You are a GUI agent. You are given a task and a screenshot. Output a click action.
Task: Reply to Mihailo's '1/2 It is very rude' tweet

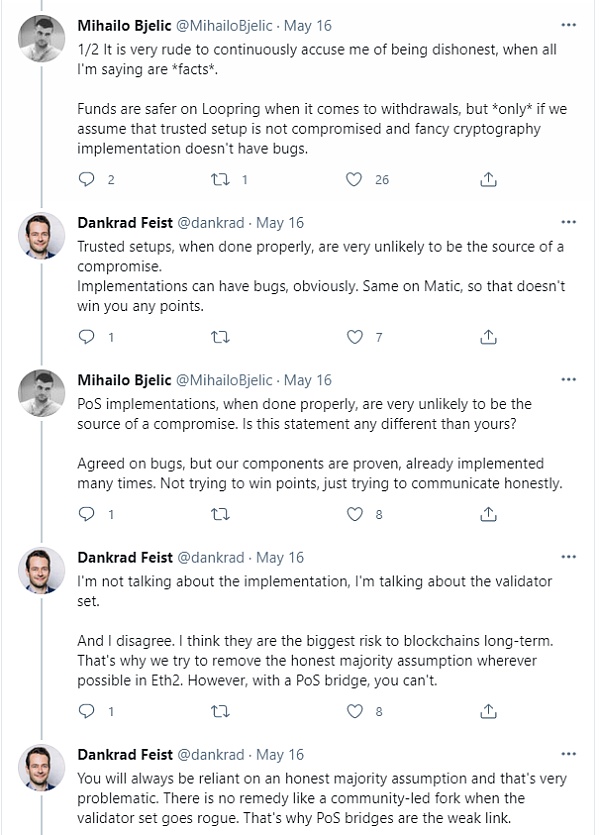[86, 180]
